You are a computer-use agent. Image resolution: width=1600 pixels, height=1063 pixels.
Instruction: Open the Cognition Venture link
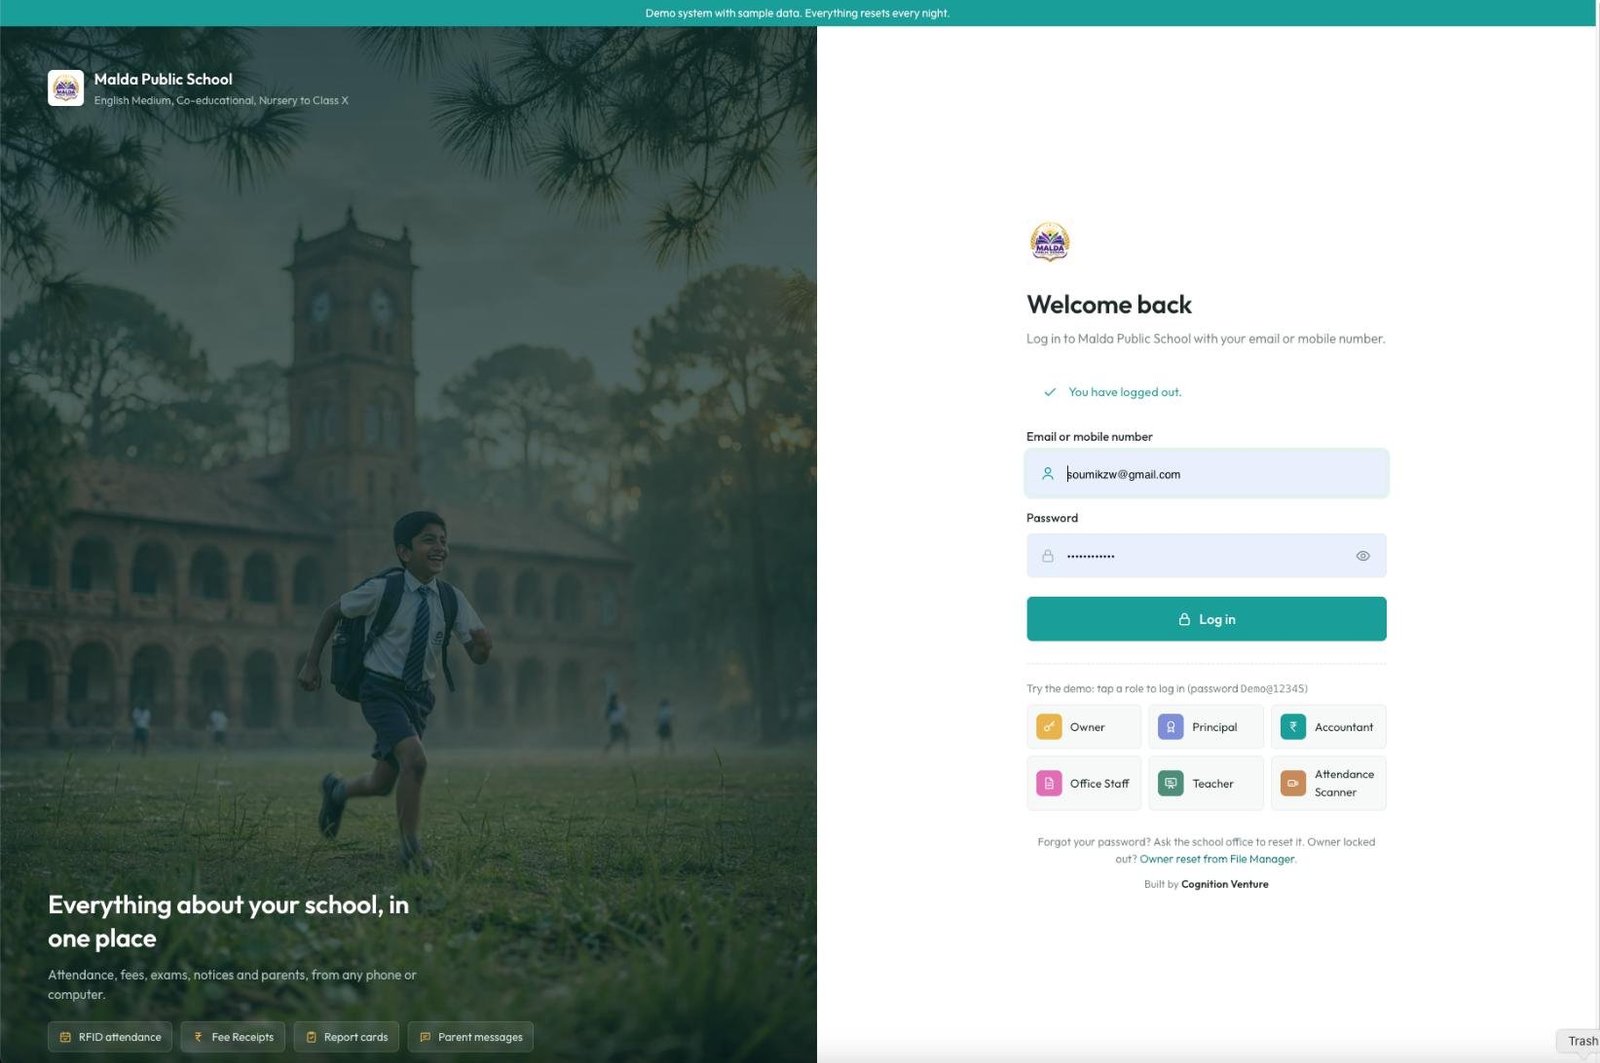pyautogui.click(x=1224, y=884)
